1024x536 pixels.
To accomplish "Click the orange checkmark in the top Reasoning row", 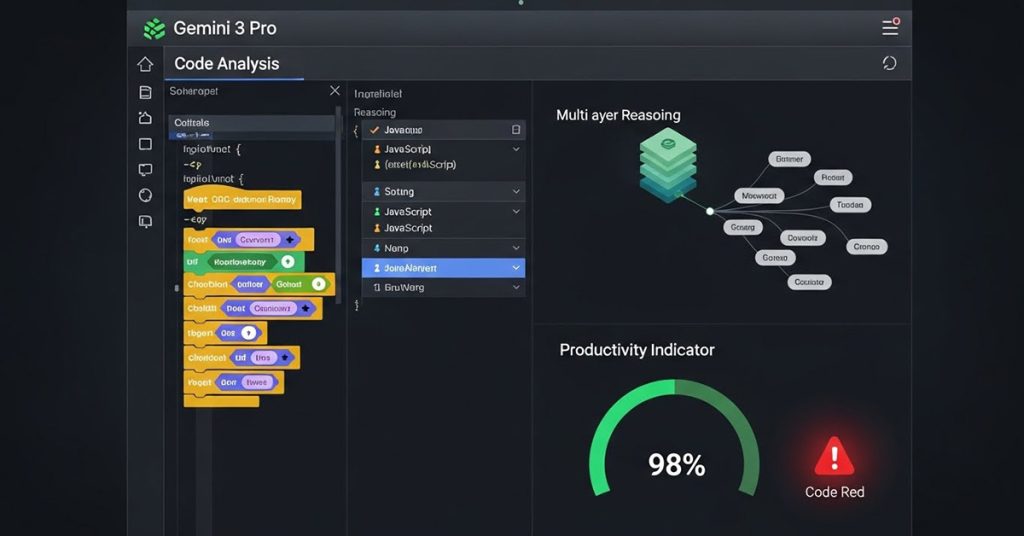I will pyautogui.click(x=374, y=130).
